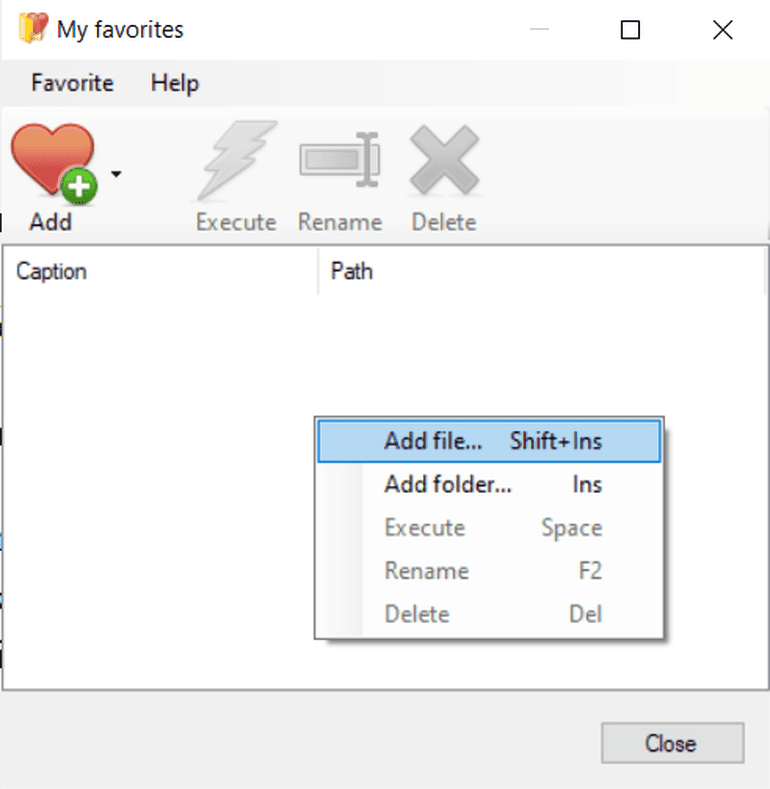Choose Delete from the context menu
Screen dimensions: 770x789
pos(489,614)
